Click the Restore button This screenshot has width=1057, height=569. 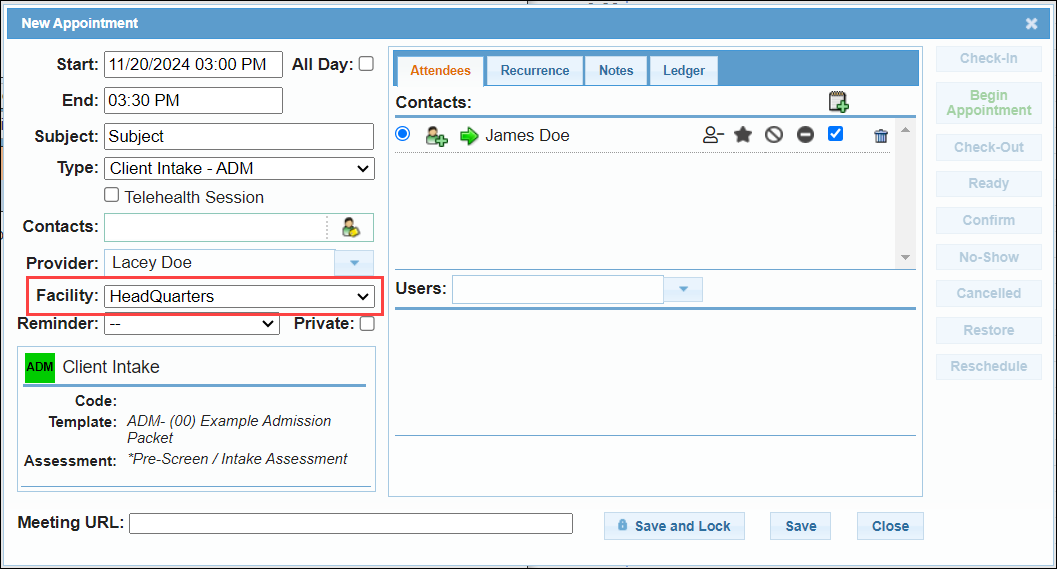(989, 330)
